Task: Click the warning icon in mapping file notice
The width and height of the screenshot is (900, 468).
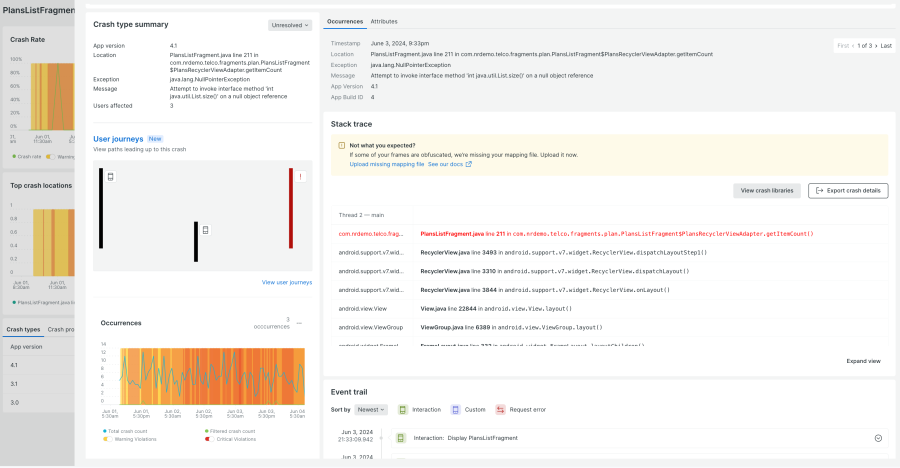Action: 341,145
